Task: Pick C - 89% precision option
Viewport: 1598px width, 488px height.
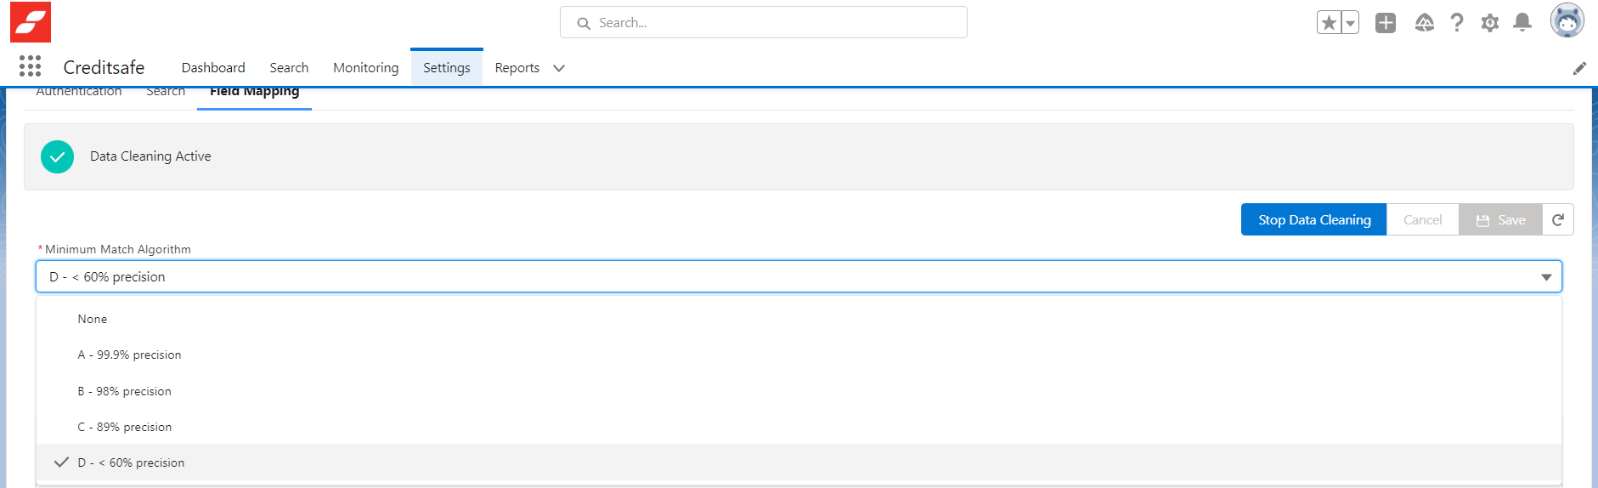Action: 124,427
